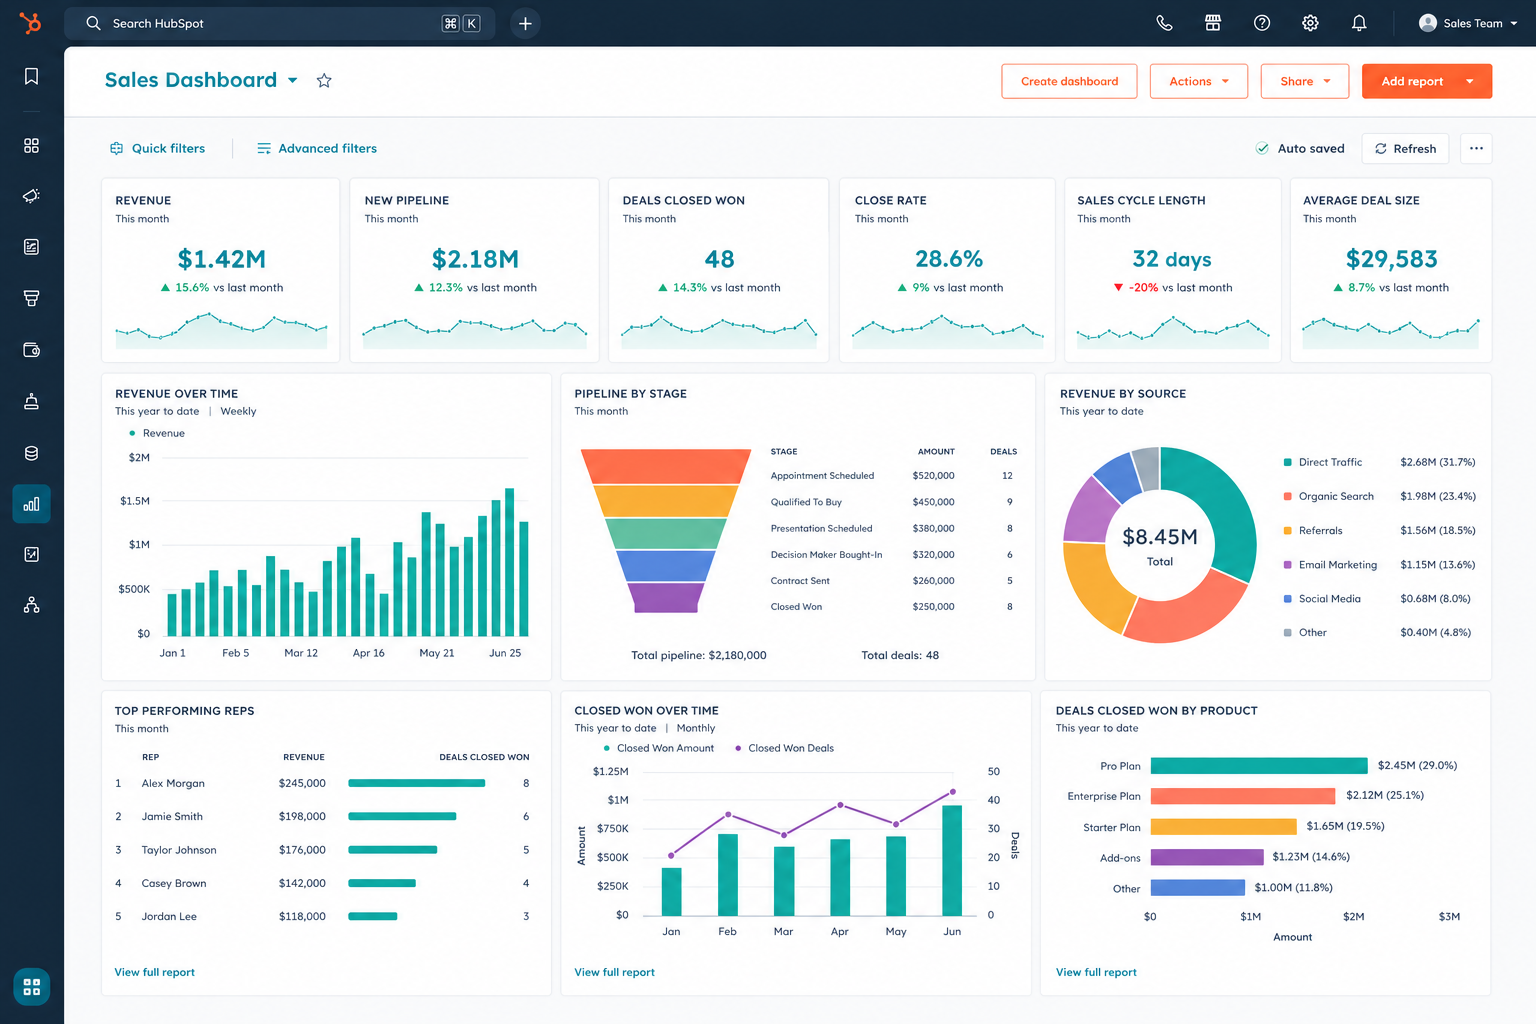Open the checkmark chart sidebar icon
The height and width of the screenshot is (1024, 1536).
click(x=31, y=554)
